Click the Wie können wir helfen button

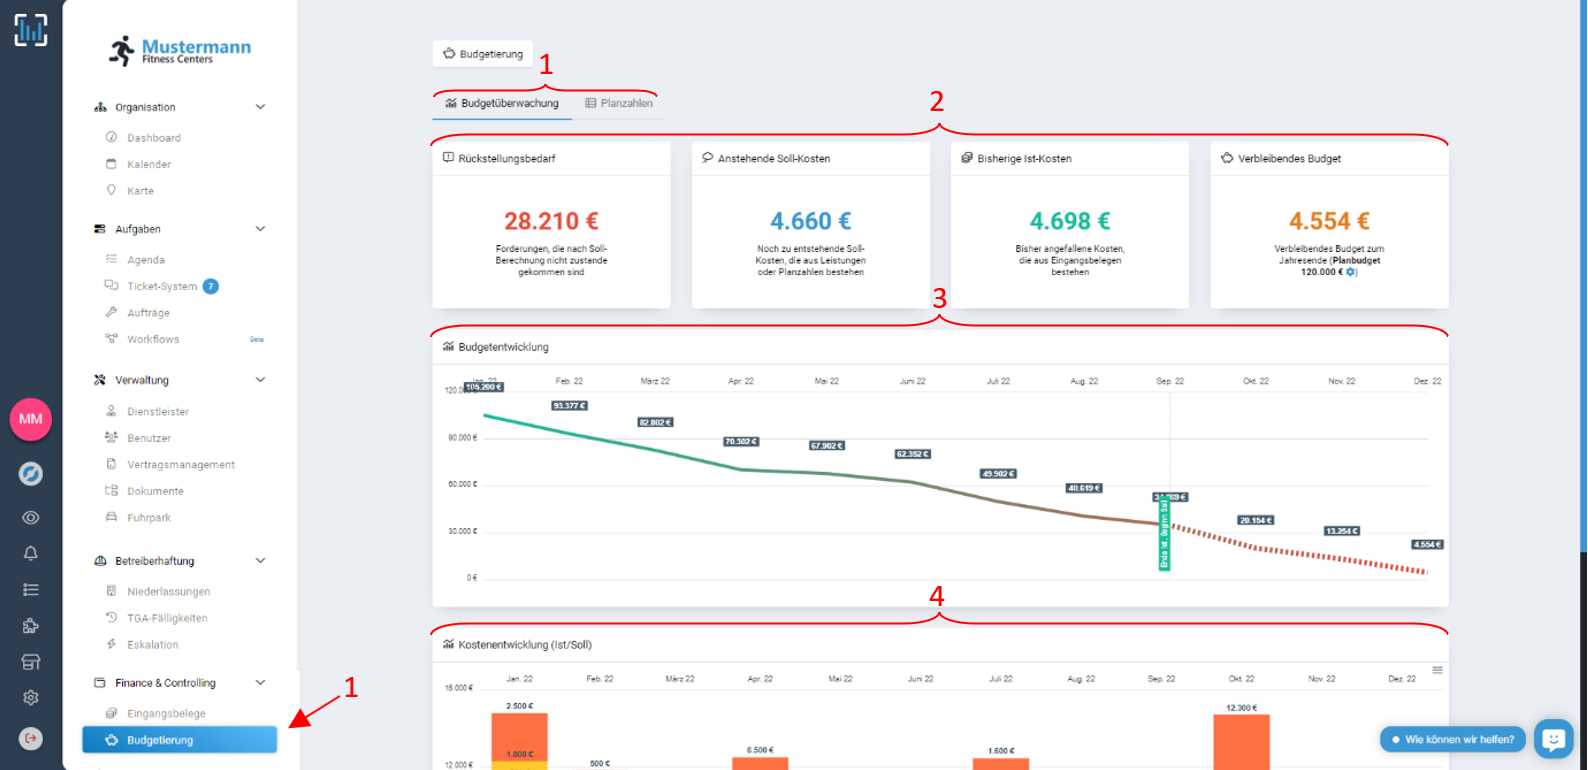1453,740
